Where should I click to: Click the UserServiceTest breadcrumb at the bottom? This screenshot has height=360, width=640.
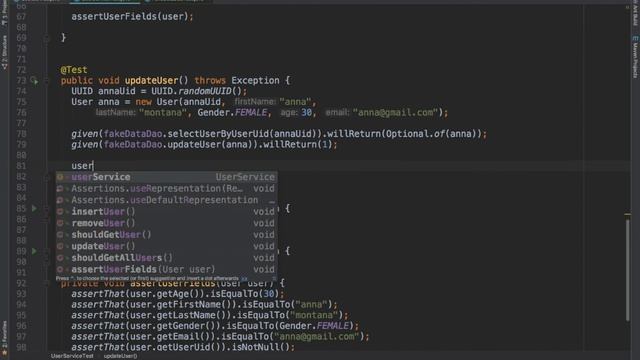click(72, 356)
